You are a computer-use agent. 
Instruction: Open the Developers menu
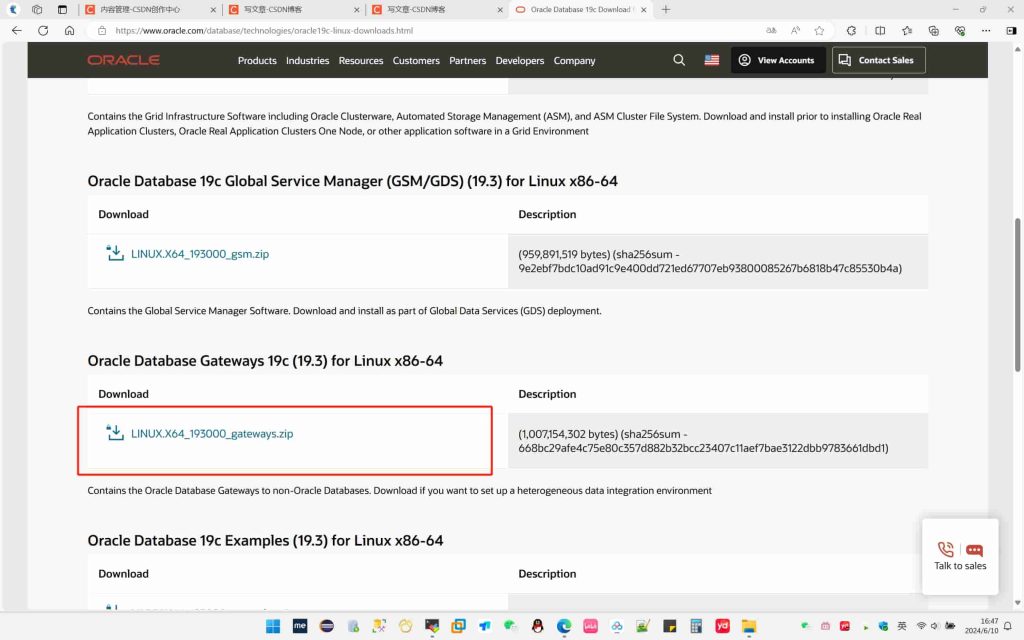(x=520, y=60)
